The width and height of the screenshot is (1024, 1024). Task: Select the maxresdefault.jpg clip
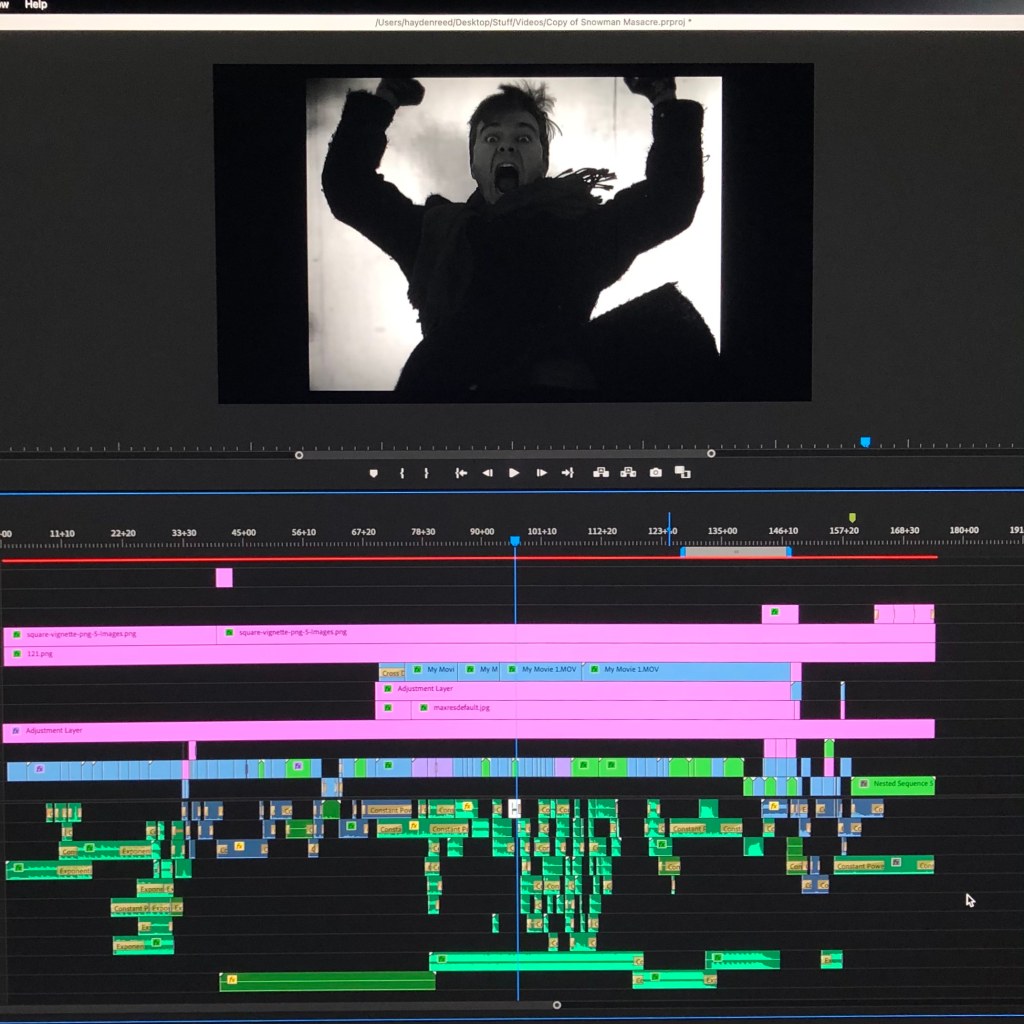[x=600, y=709]
